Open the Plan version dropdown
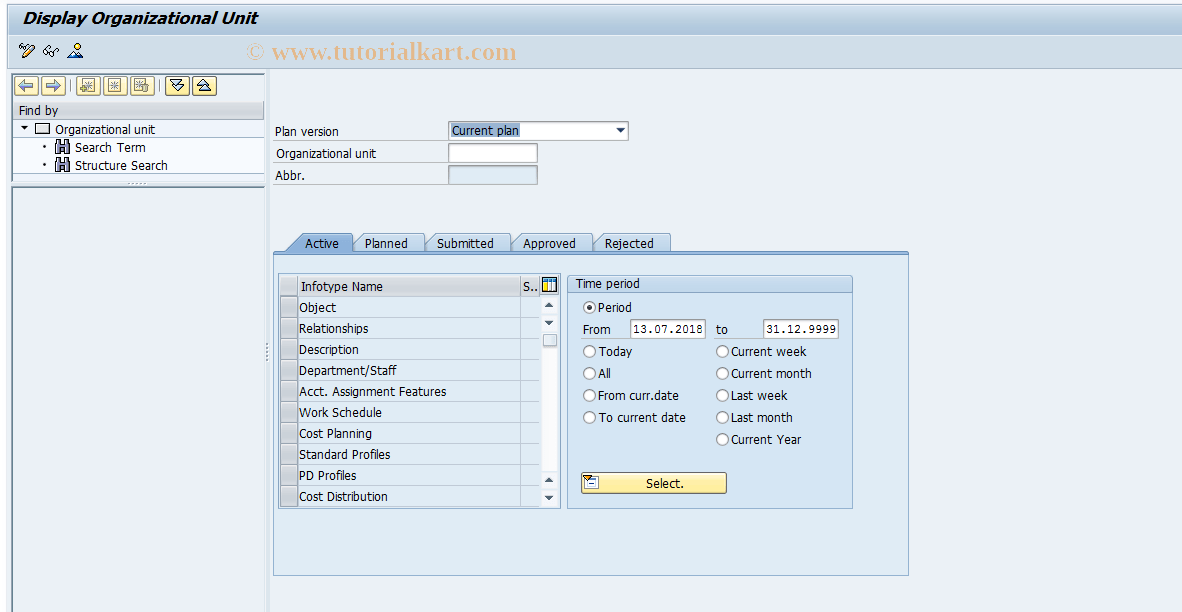 (621, 130)
